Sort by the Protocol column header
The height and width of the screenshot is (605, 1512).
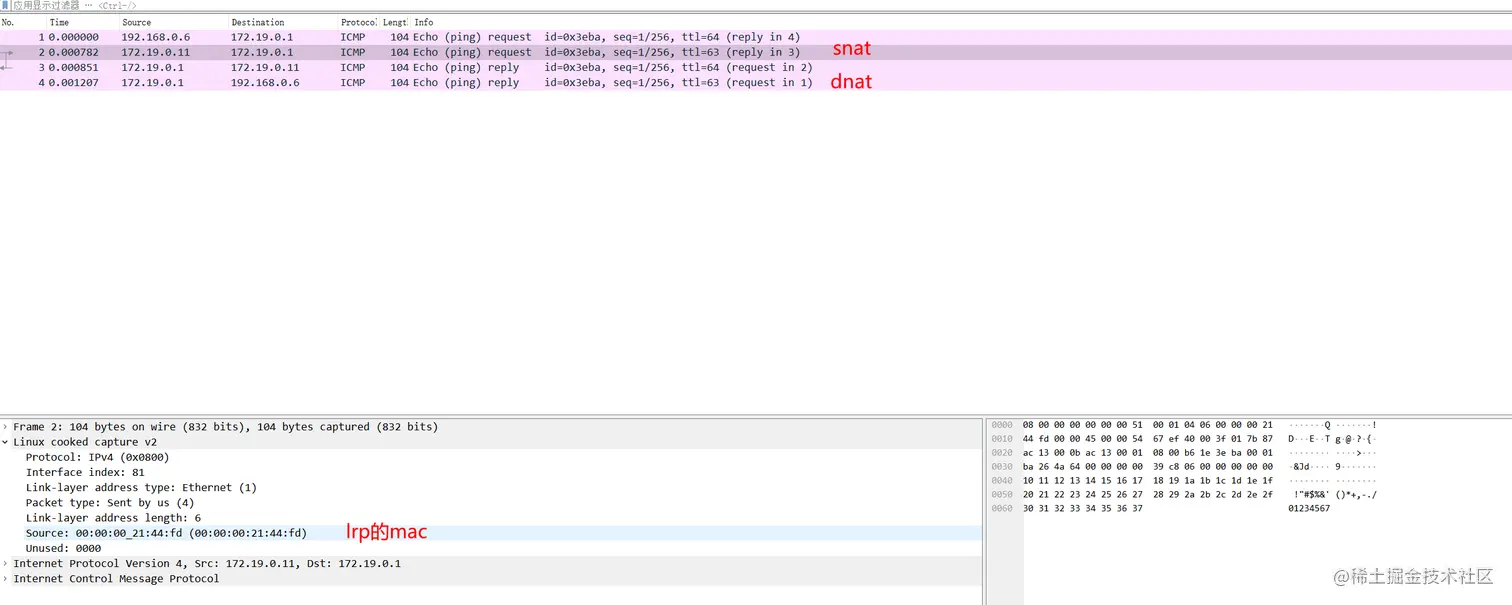pos(358,22)
